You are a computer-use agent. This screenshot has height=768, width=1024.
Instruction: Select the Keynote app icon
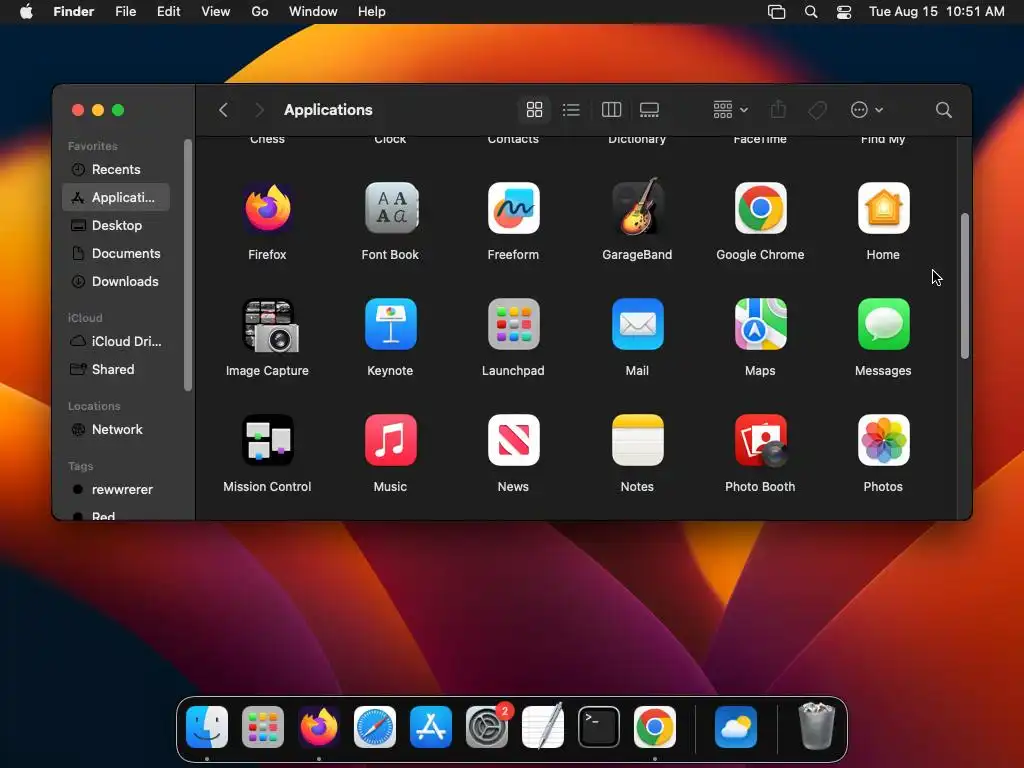(391, 325)
